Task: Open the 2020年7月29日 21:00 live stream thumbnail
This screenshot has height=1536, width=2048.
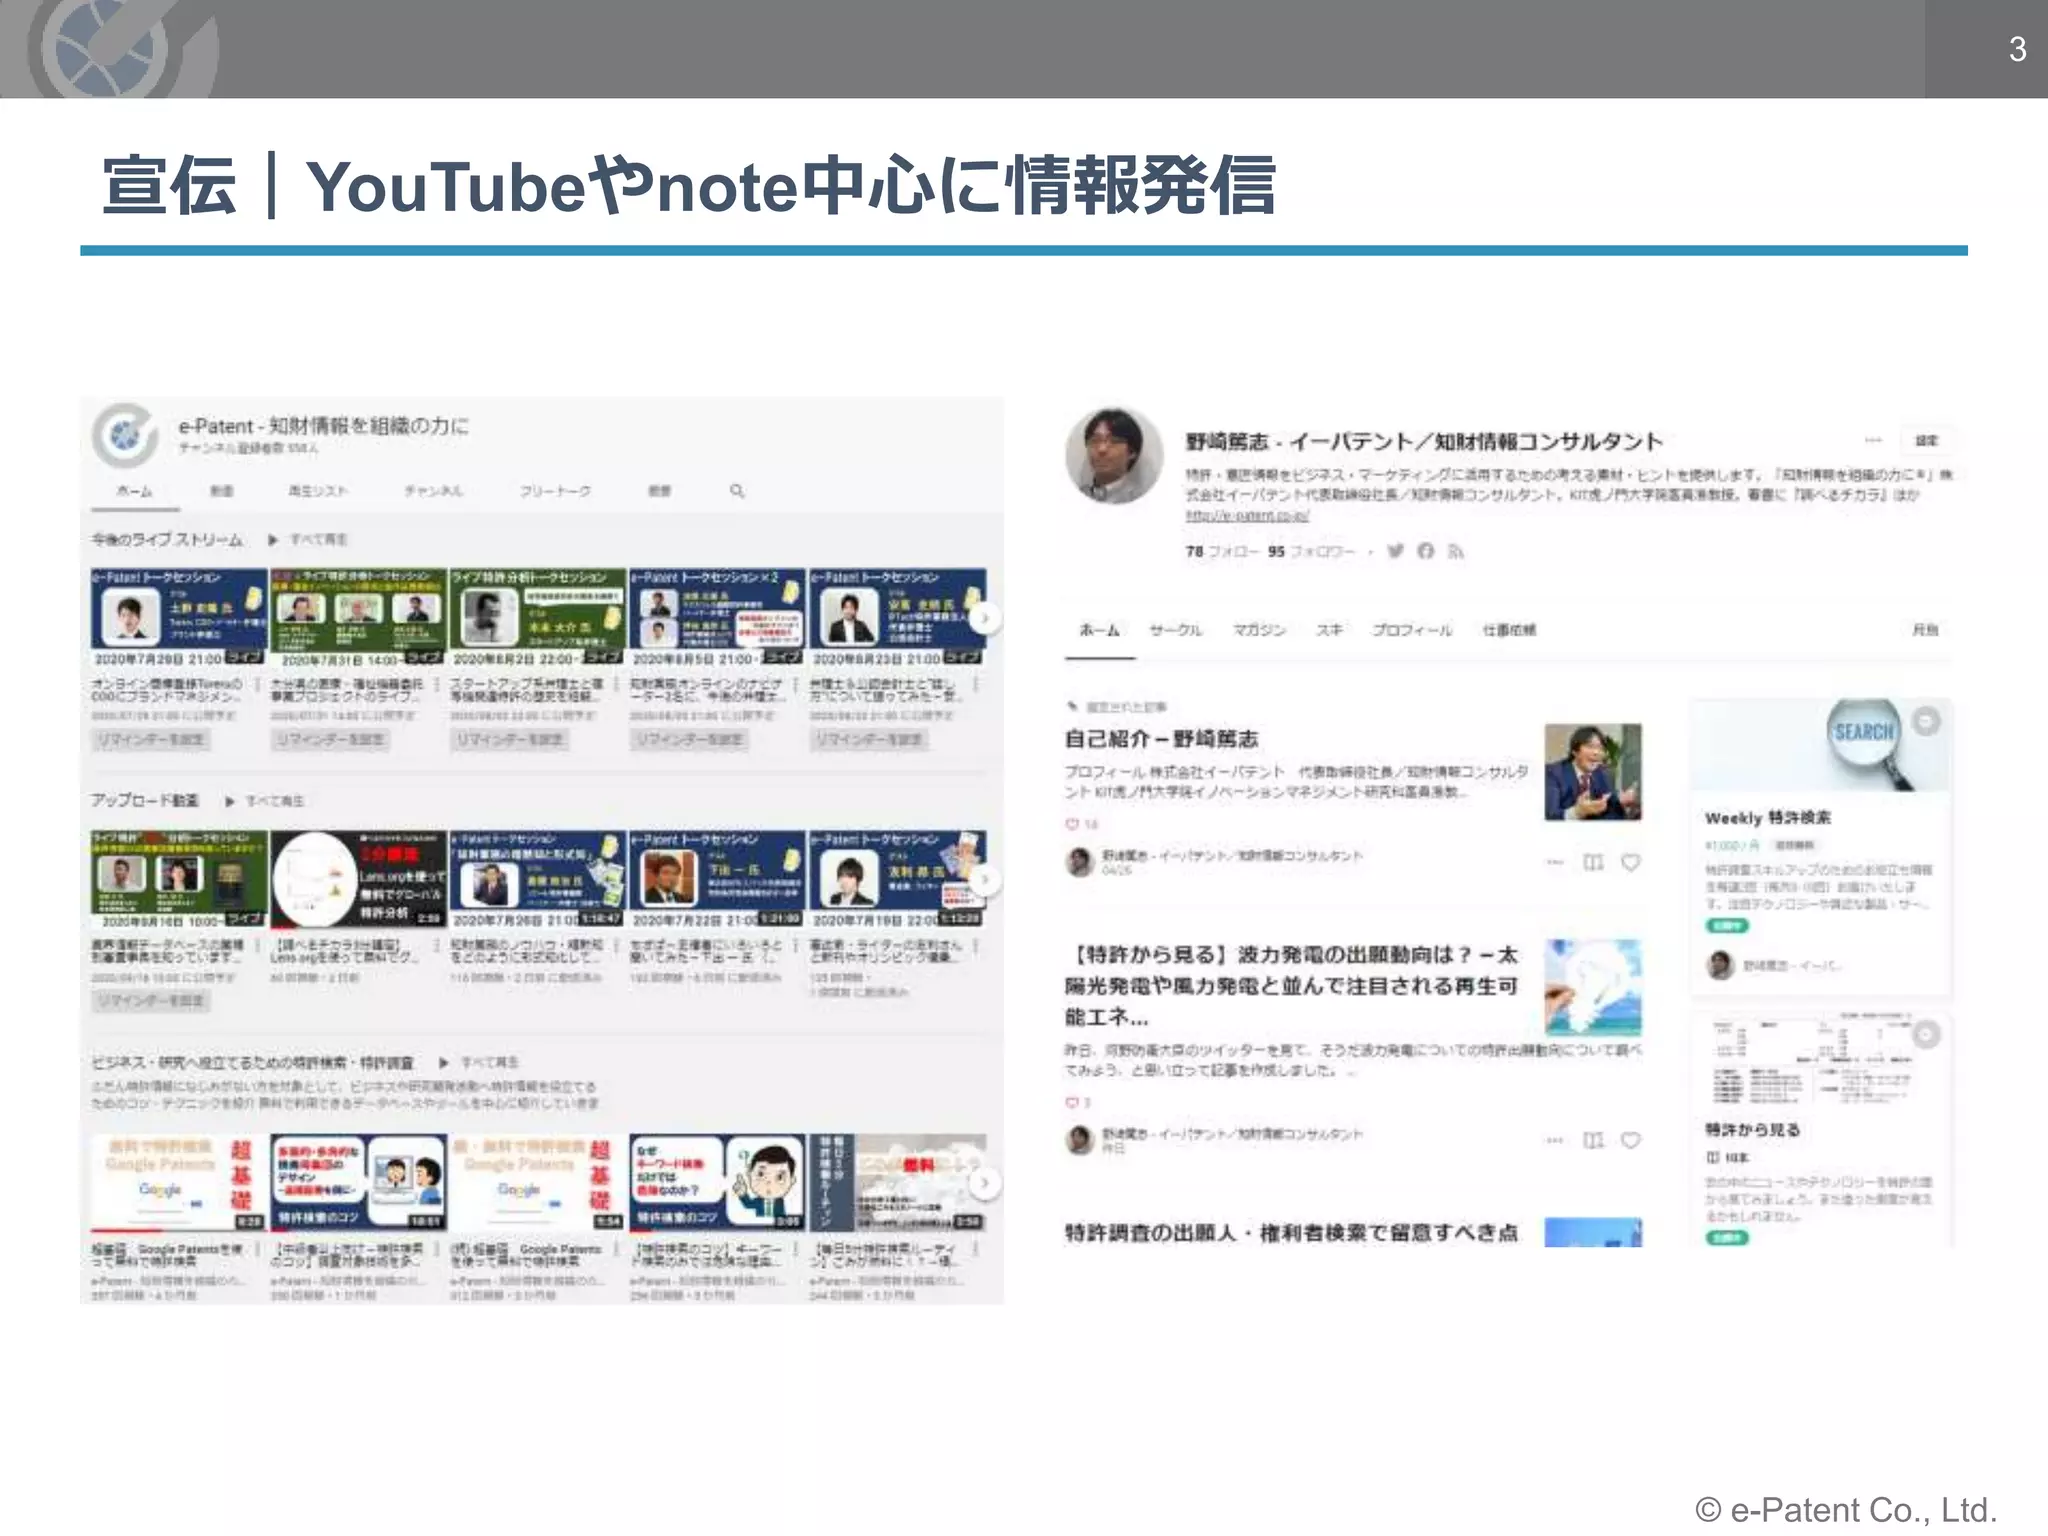Action: (179, 617)
